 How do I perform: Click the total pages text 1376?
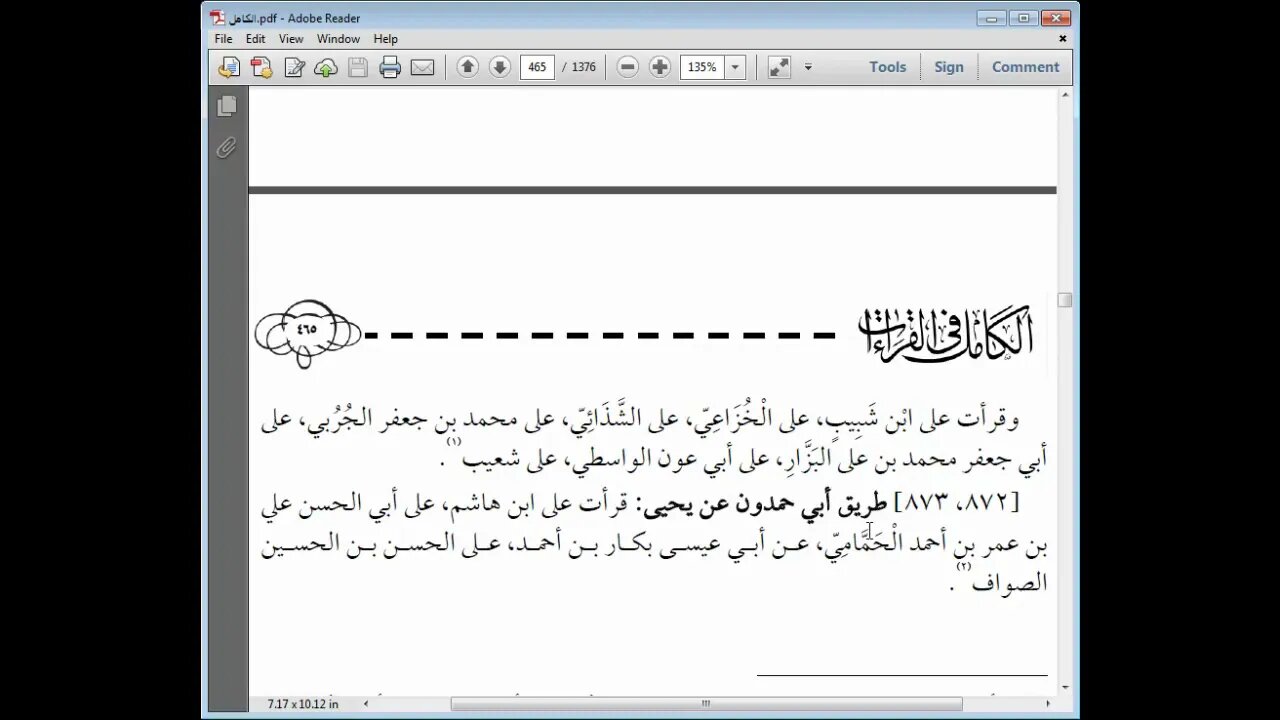click(584, 67)
